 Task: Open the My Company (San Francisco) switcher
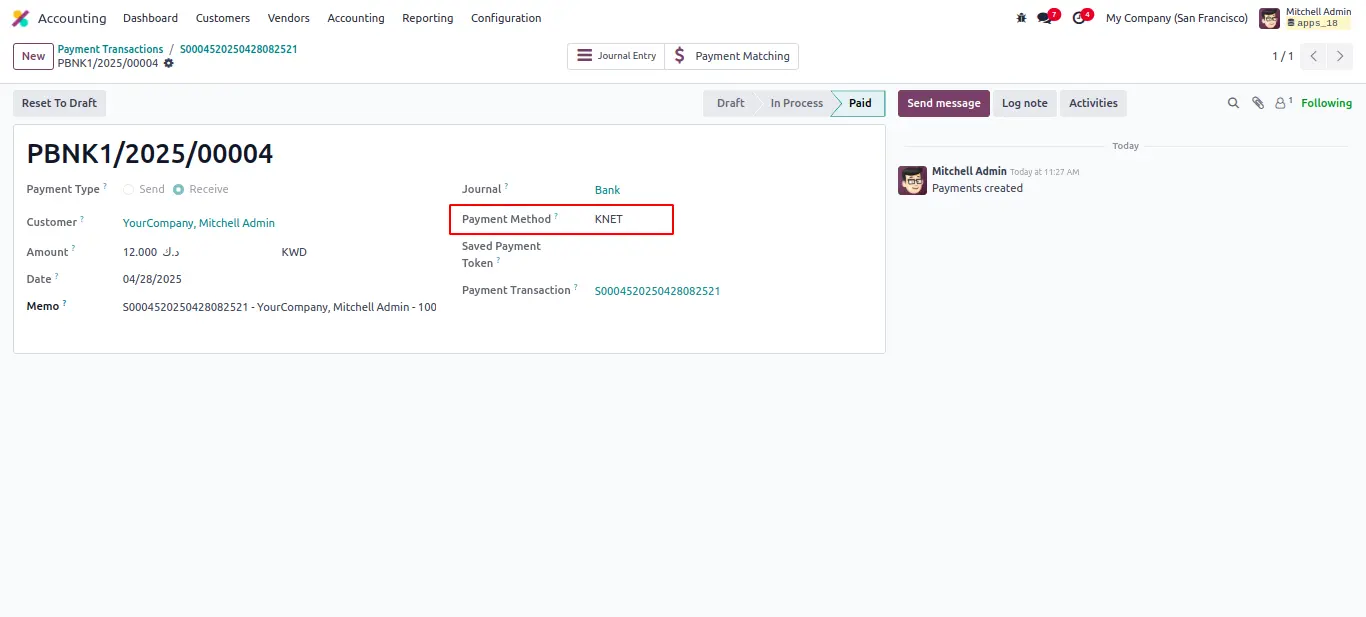[x=1177, y=18]
